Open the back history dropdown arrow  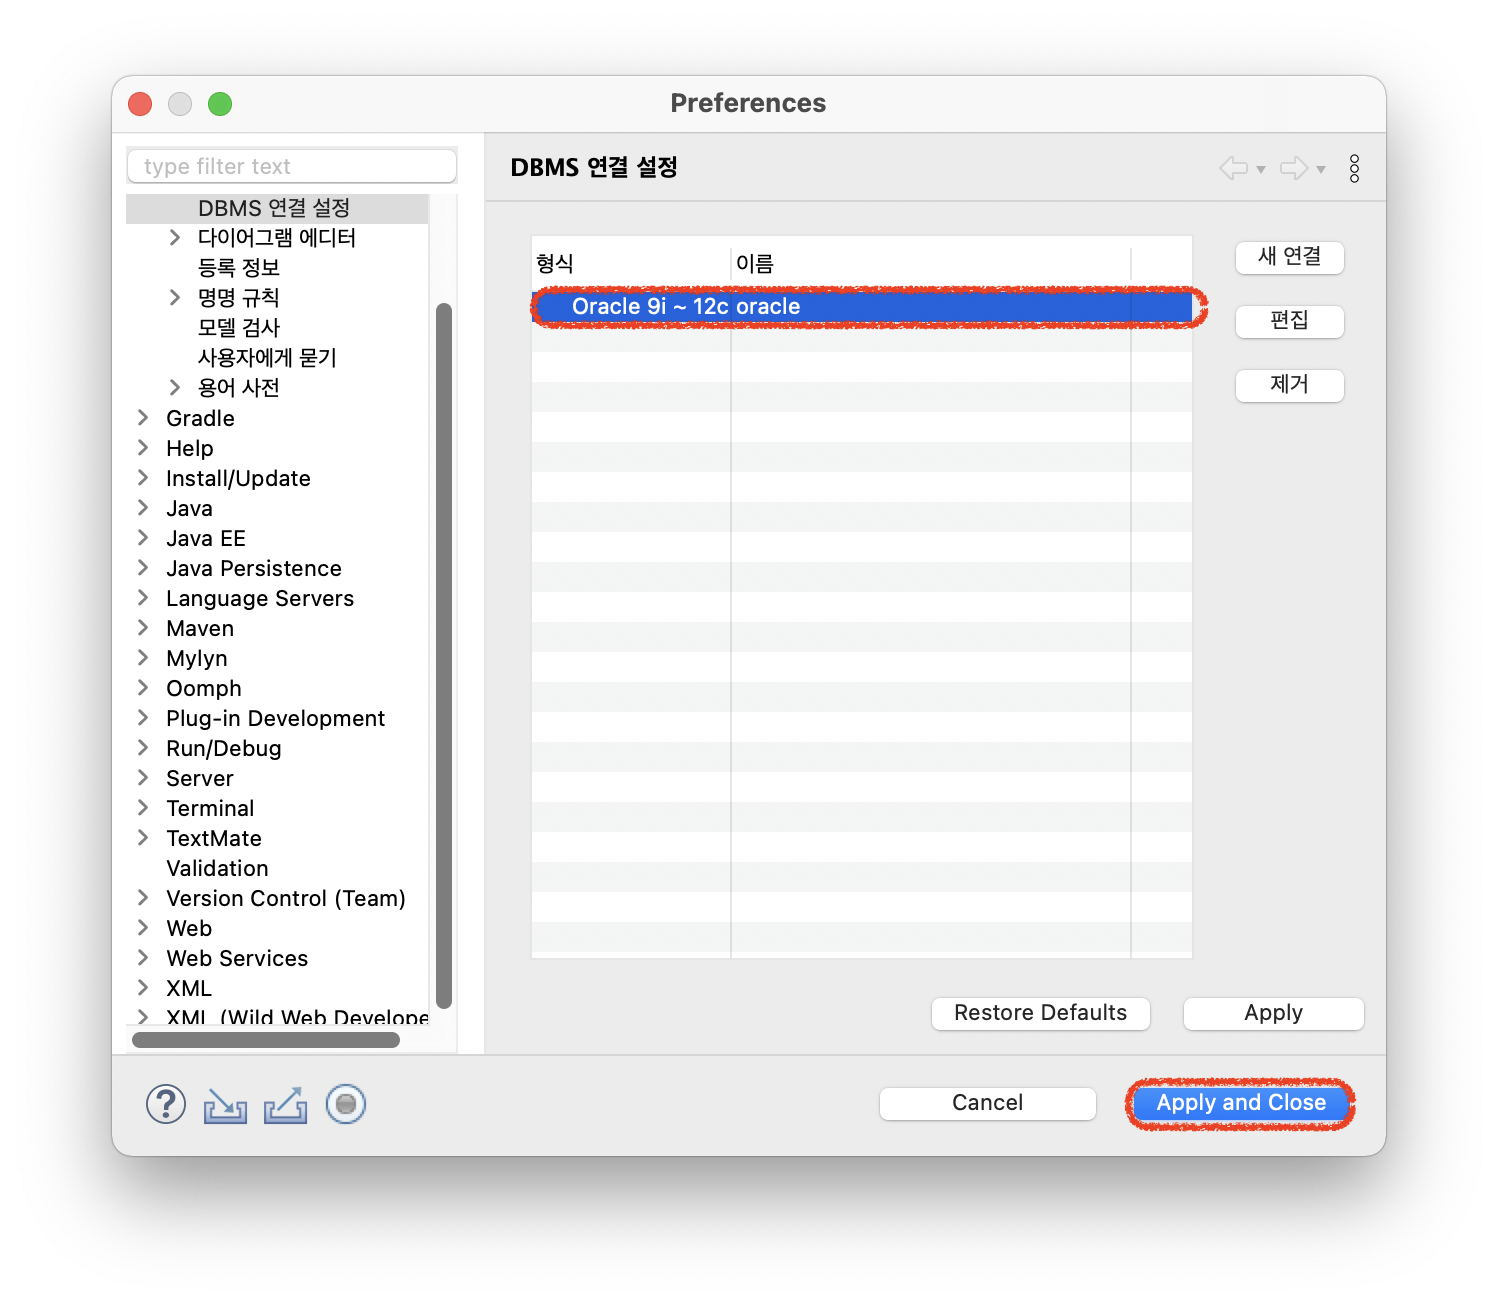coord(1261,169)
